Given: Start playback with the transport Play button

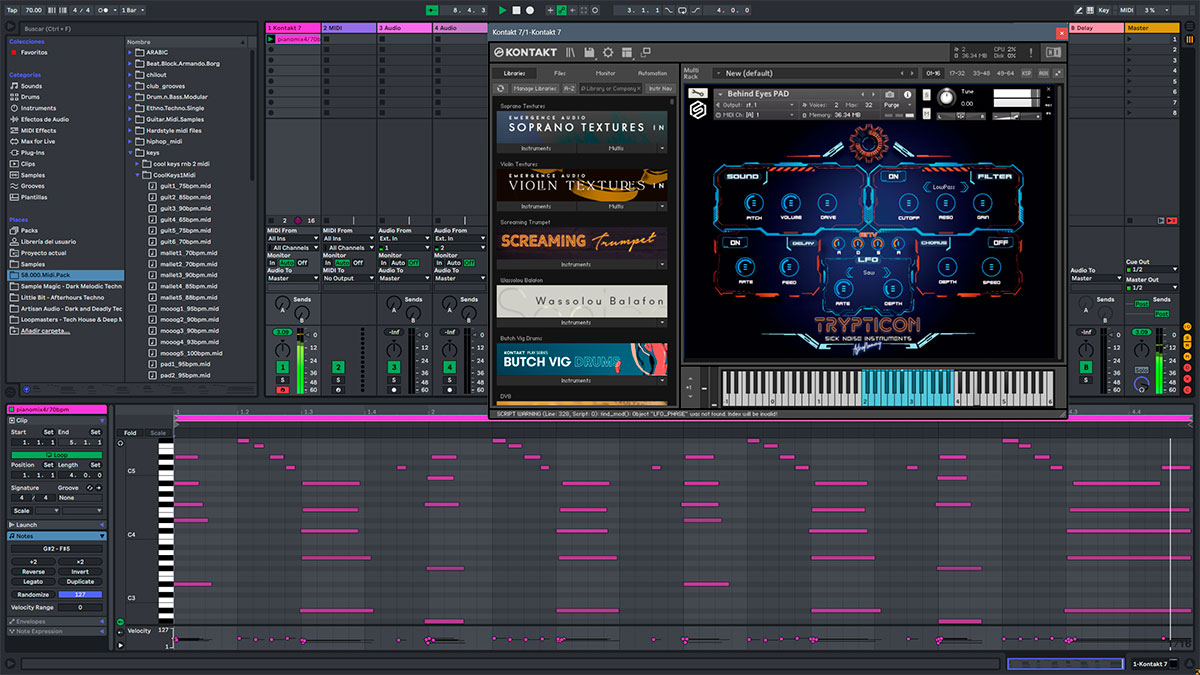Looking at the screenshot, I should click(x=503, y=10).
